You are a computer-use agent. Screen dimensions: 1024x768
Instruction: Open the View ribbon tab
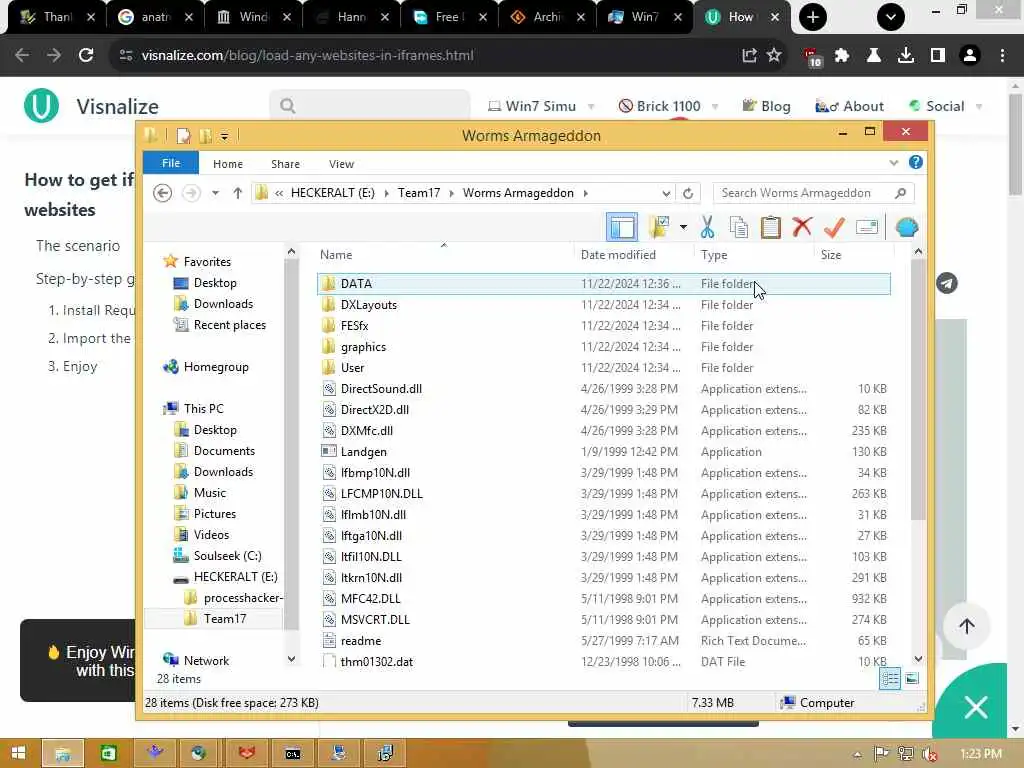(341, 164)
